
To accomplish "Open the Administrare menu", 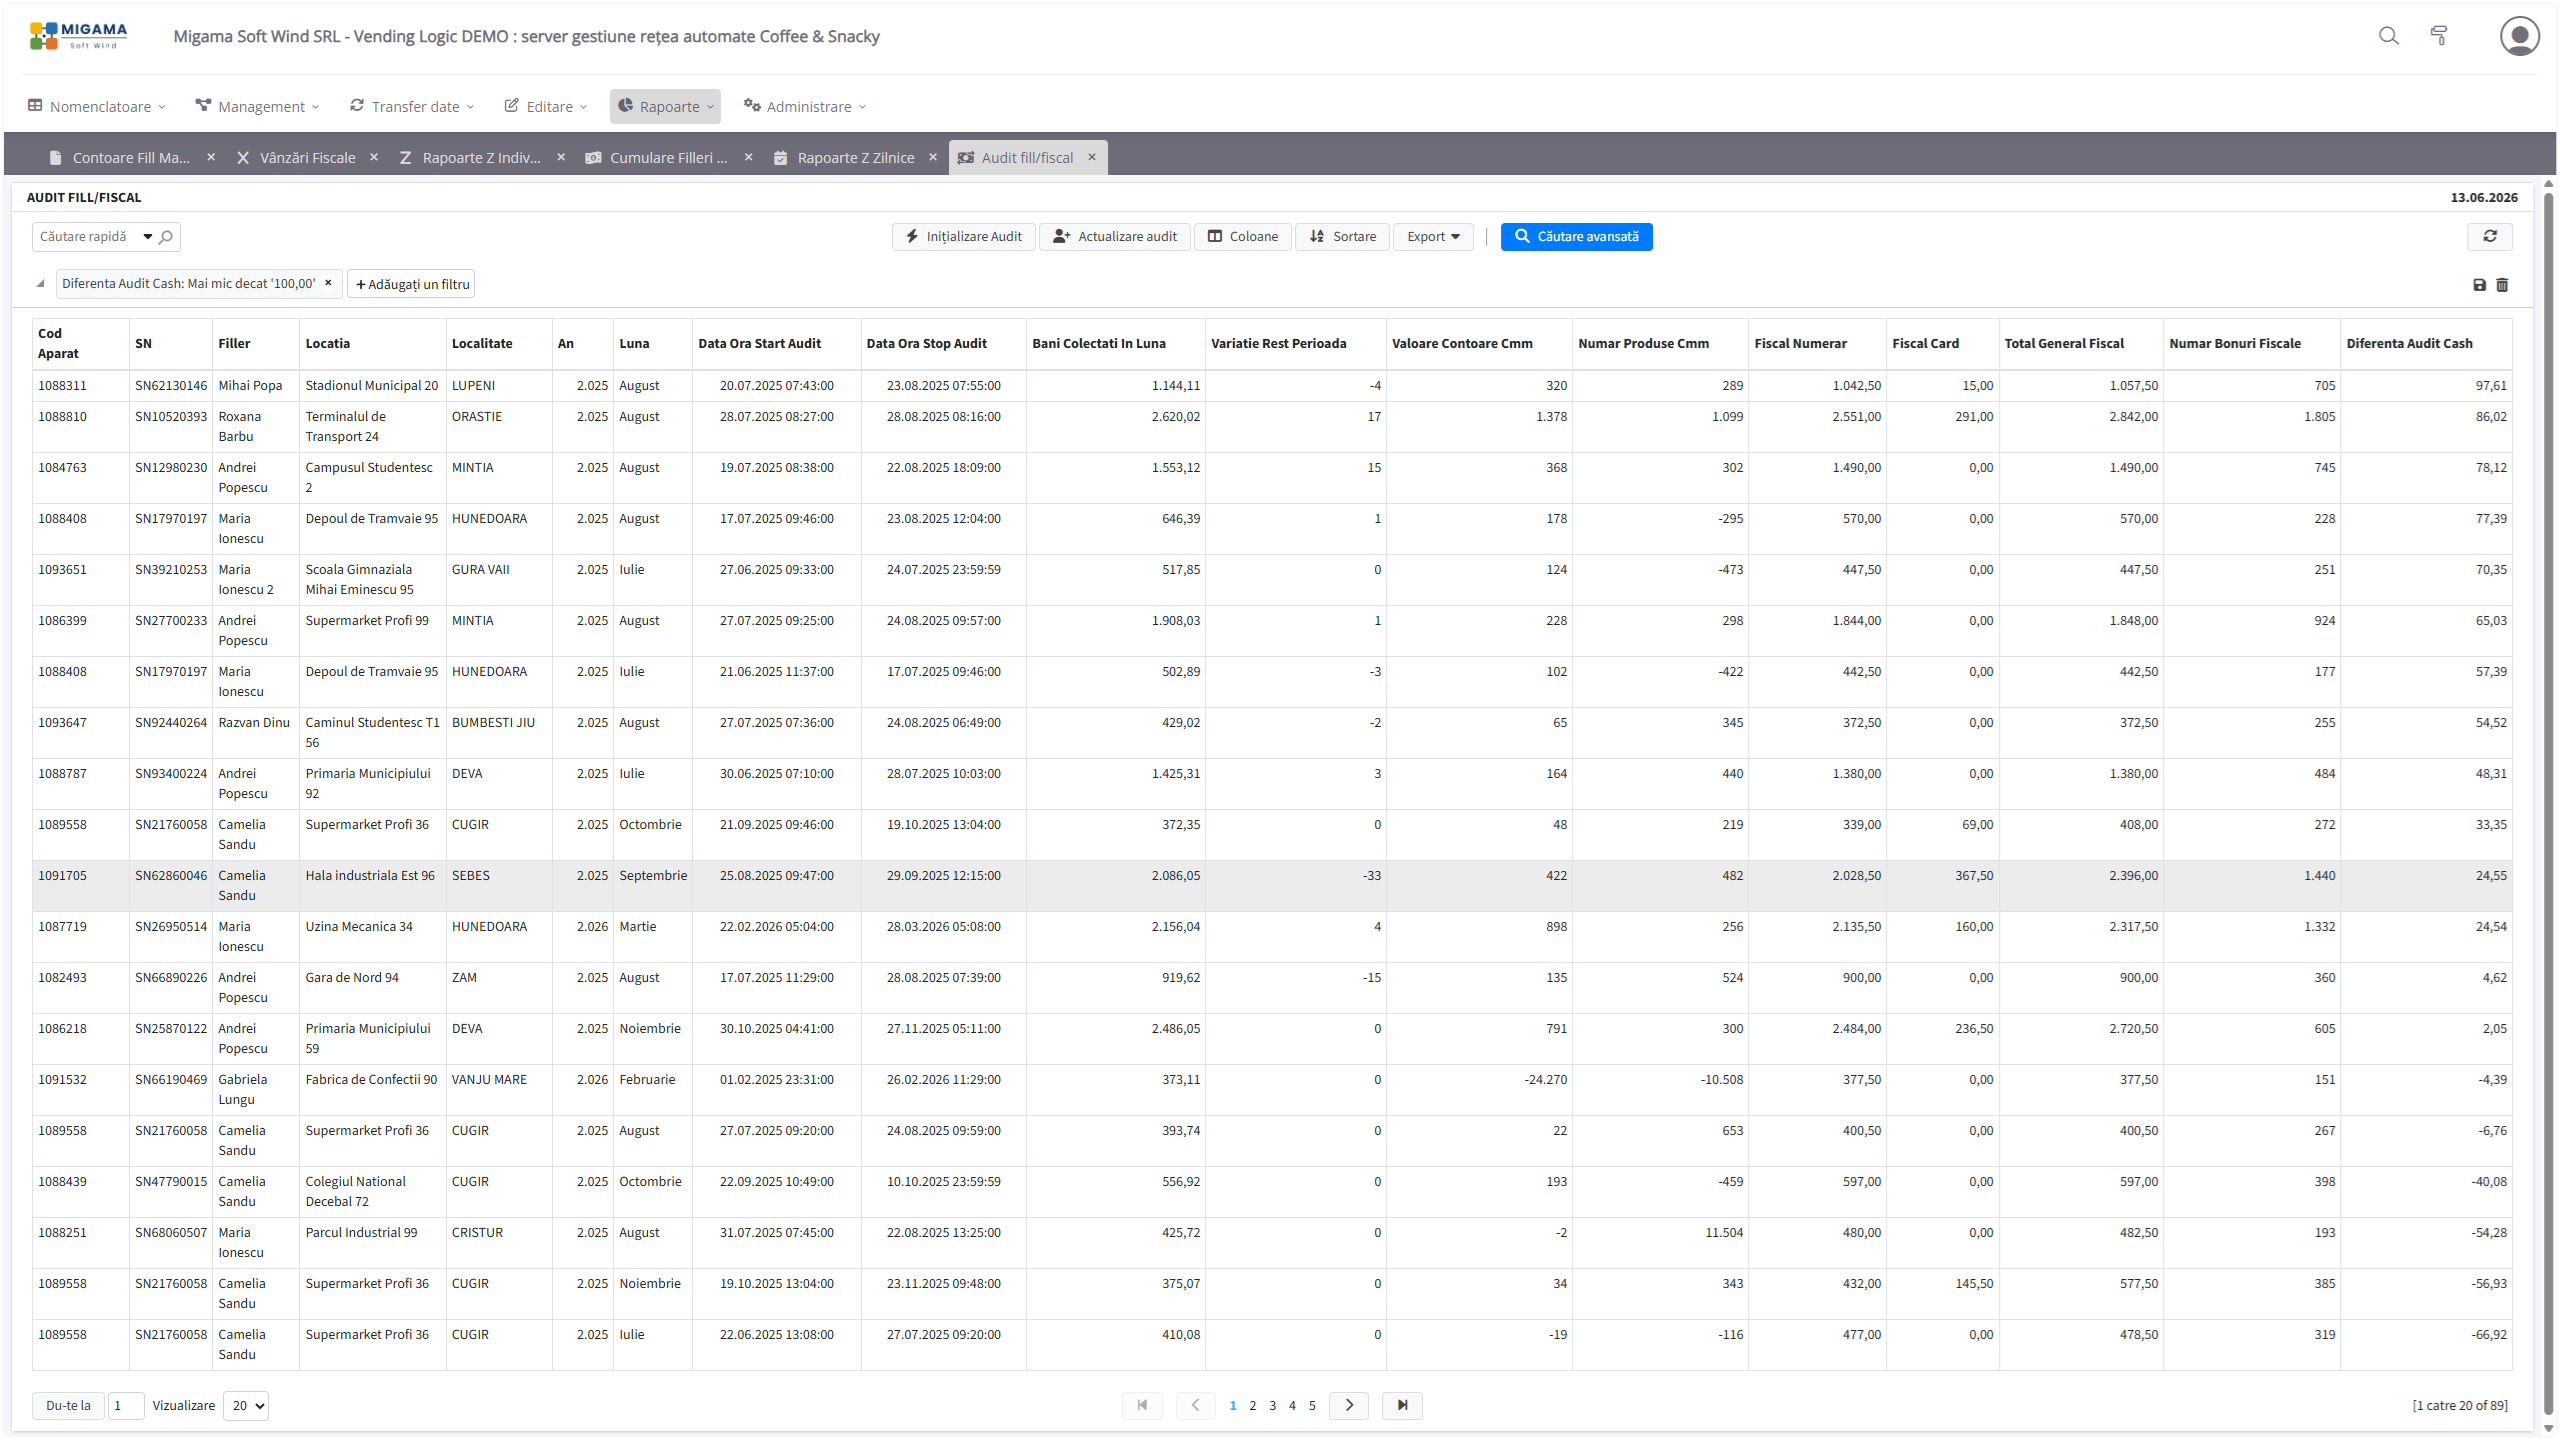I will tap(806, 106).
